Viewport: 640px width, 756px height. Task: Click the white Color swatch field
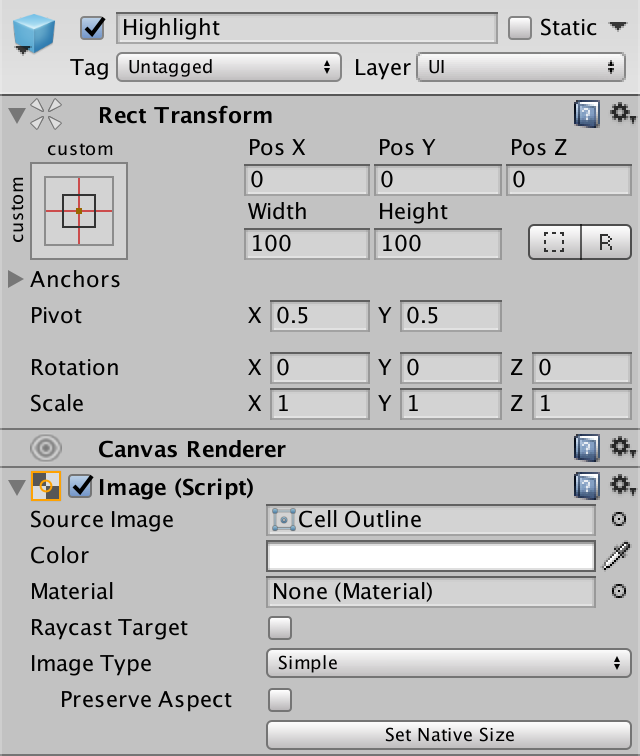431,556
